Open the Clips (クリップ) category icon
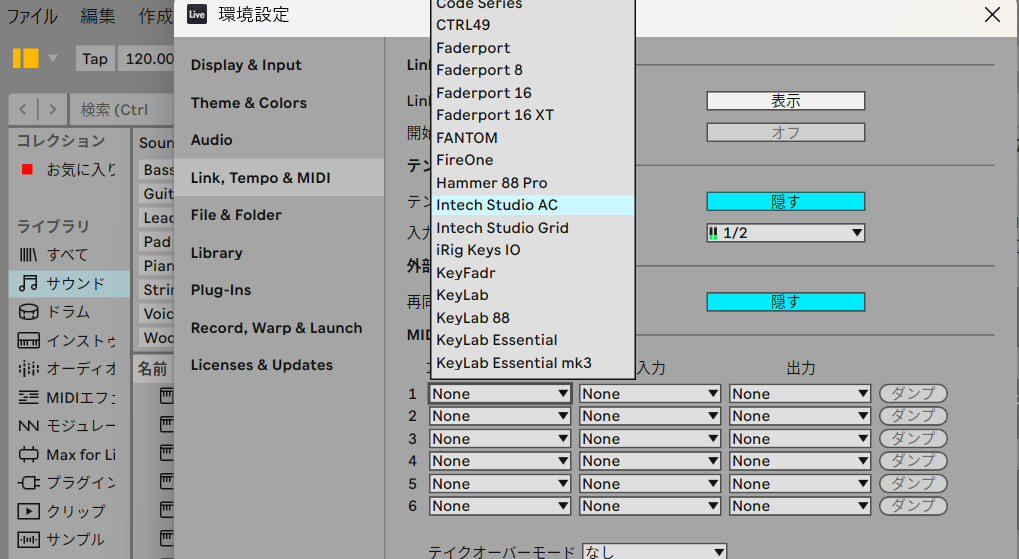The image size is (1019, 559). 28,511
